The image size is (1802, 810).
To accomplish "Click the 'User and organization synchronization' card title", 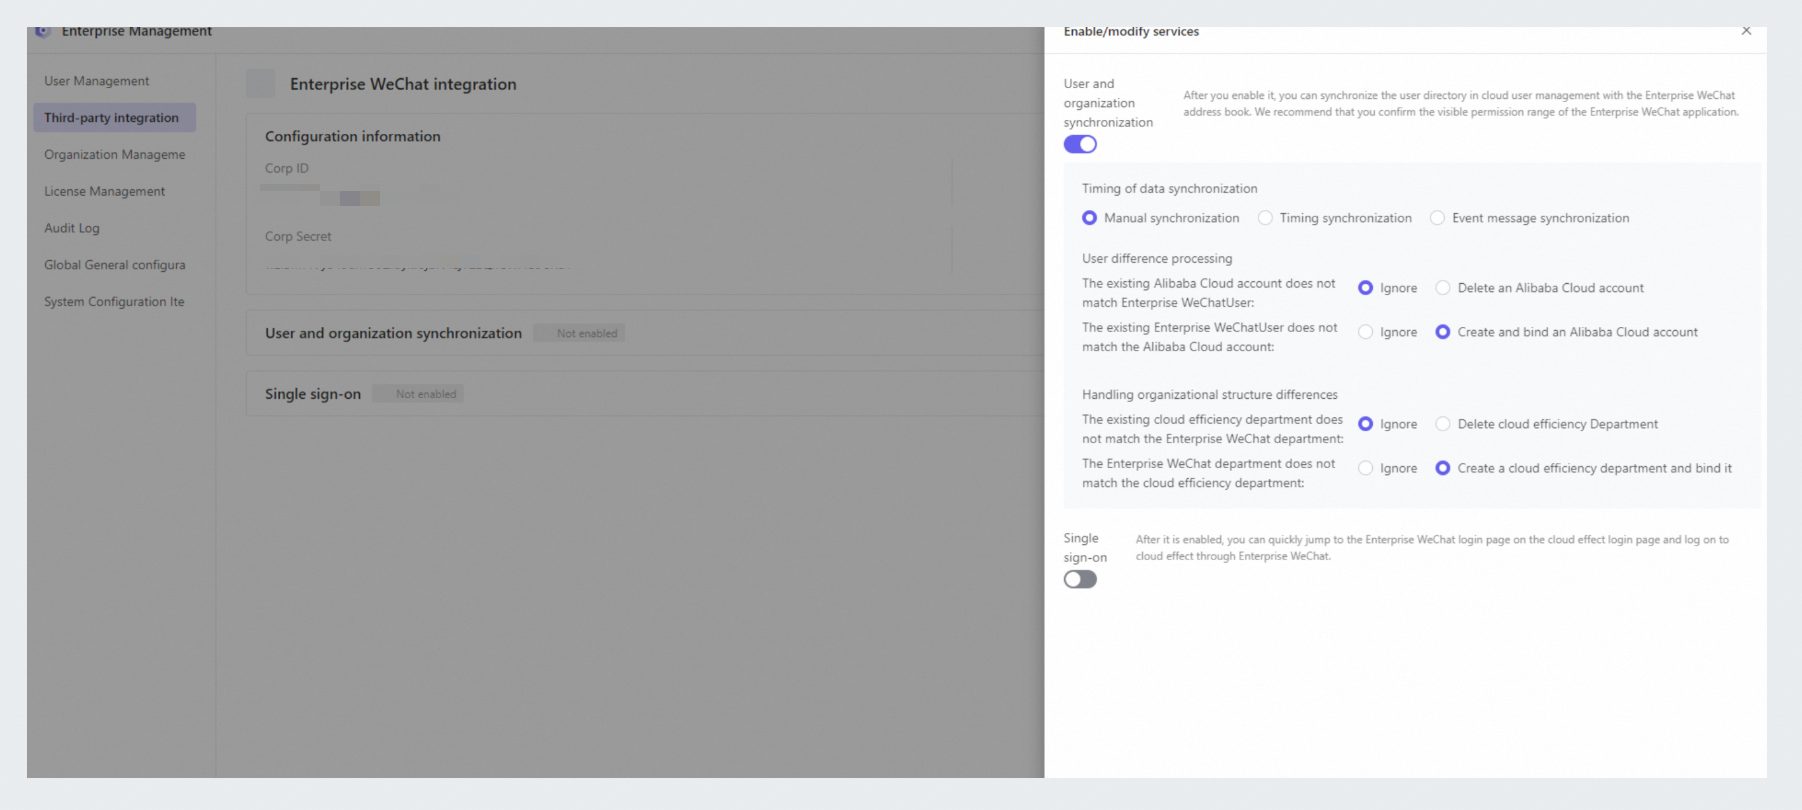I will [x=393, y=334].
